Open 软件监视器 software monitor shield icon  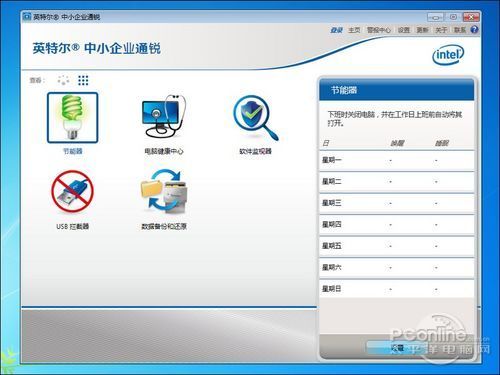coord(255,118)
